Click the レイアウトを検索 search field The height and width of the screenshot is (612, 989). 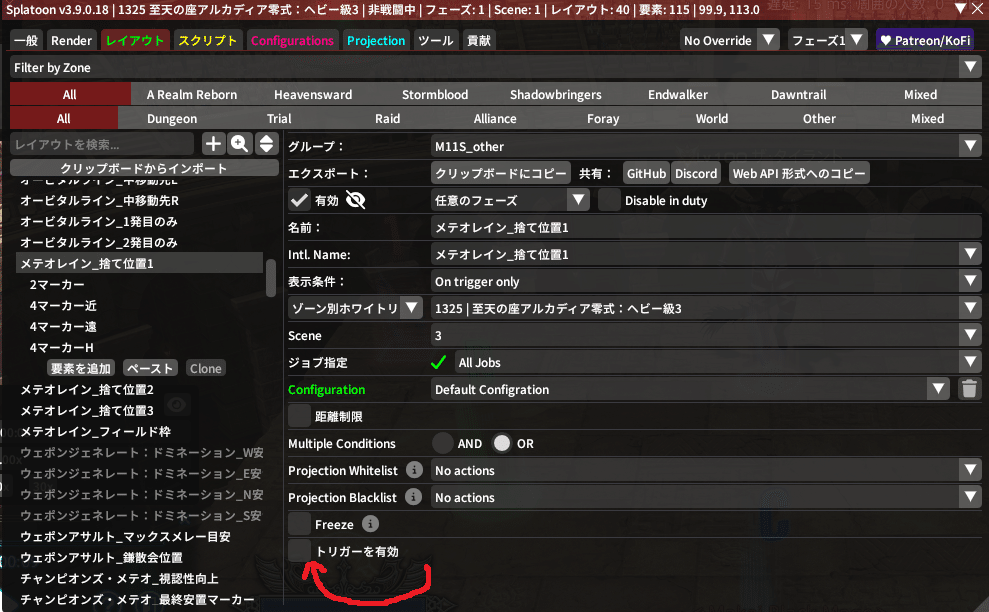point(104,145)
